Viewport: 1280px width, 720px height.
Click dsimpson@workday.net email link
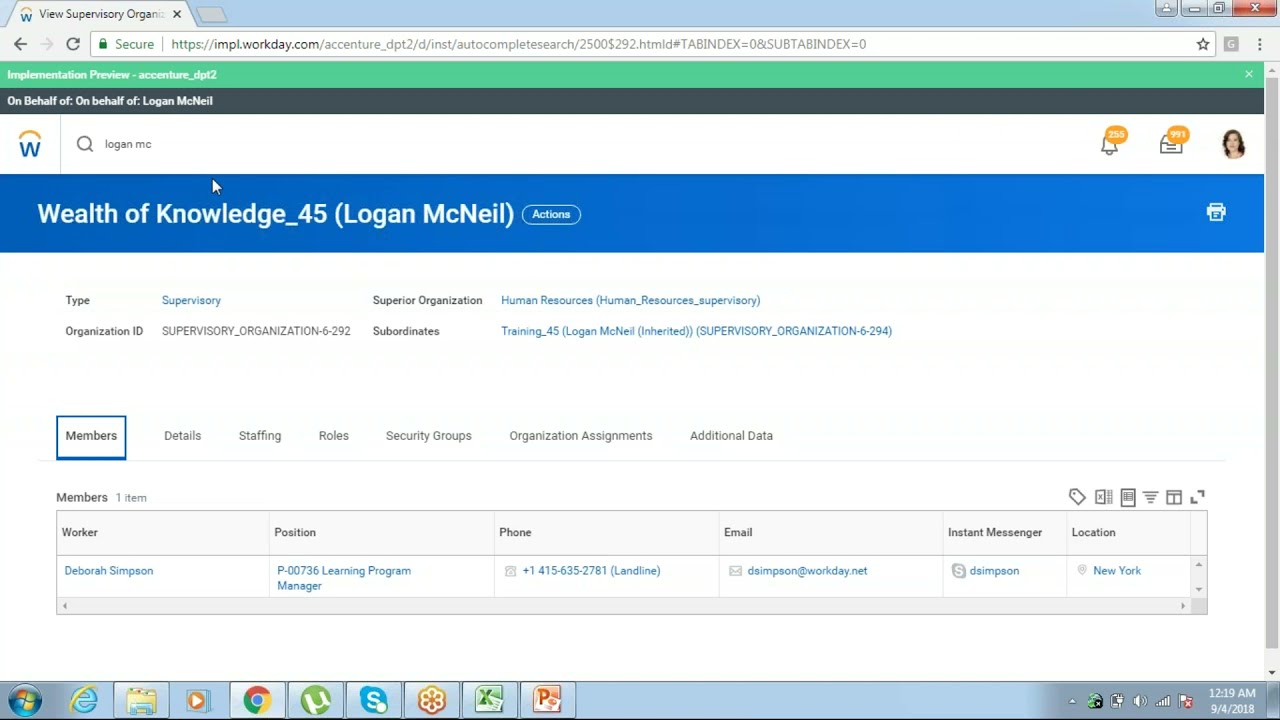point(807,571)
